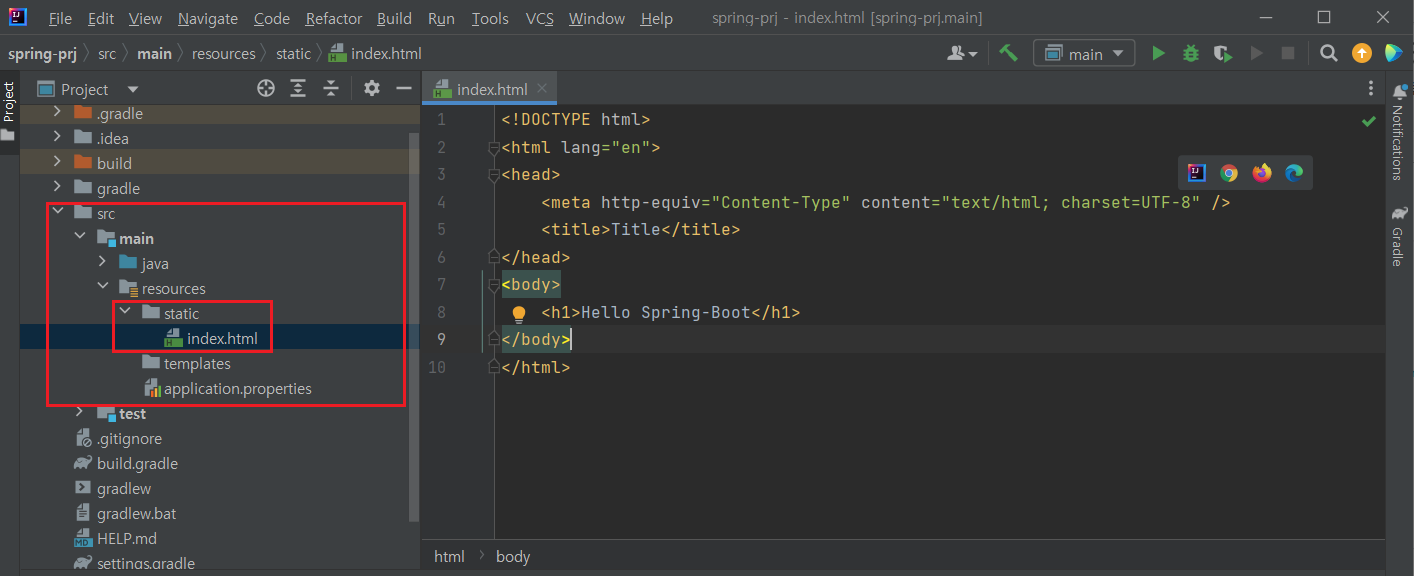Click the Select Opened File target icon
The width and height of the screenshot is (1414, 576).
click(x=265, y=89)
